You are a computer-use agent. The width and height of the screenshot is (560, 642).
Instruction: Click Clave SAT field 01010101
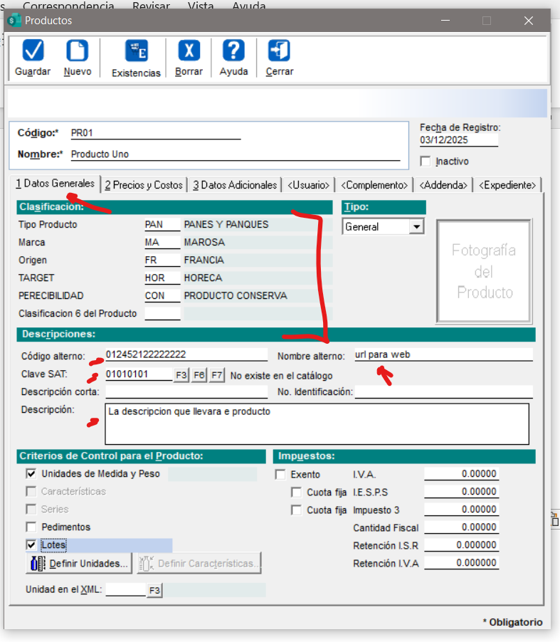click(139, 374)
